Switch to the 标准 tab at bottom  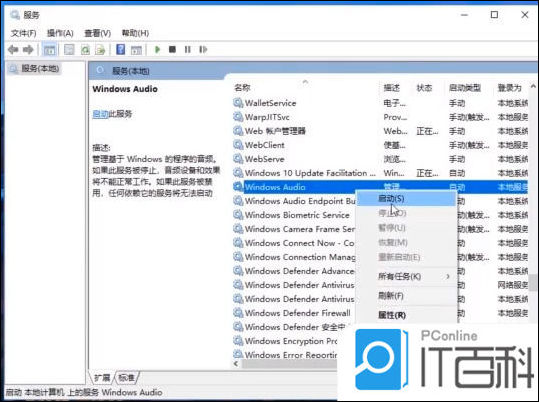[126, 378]
